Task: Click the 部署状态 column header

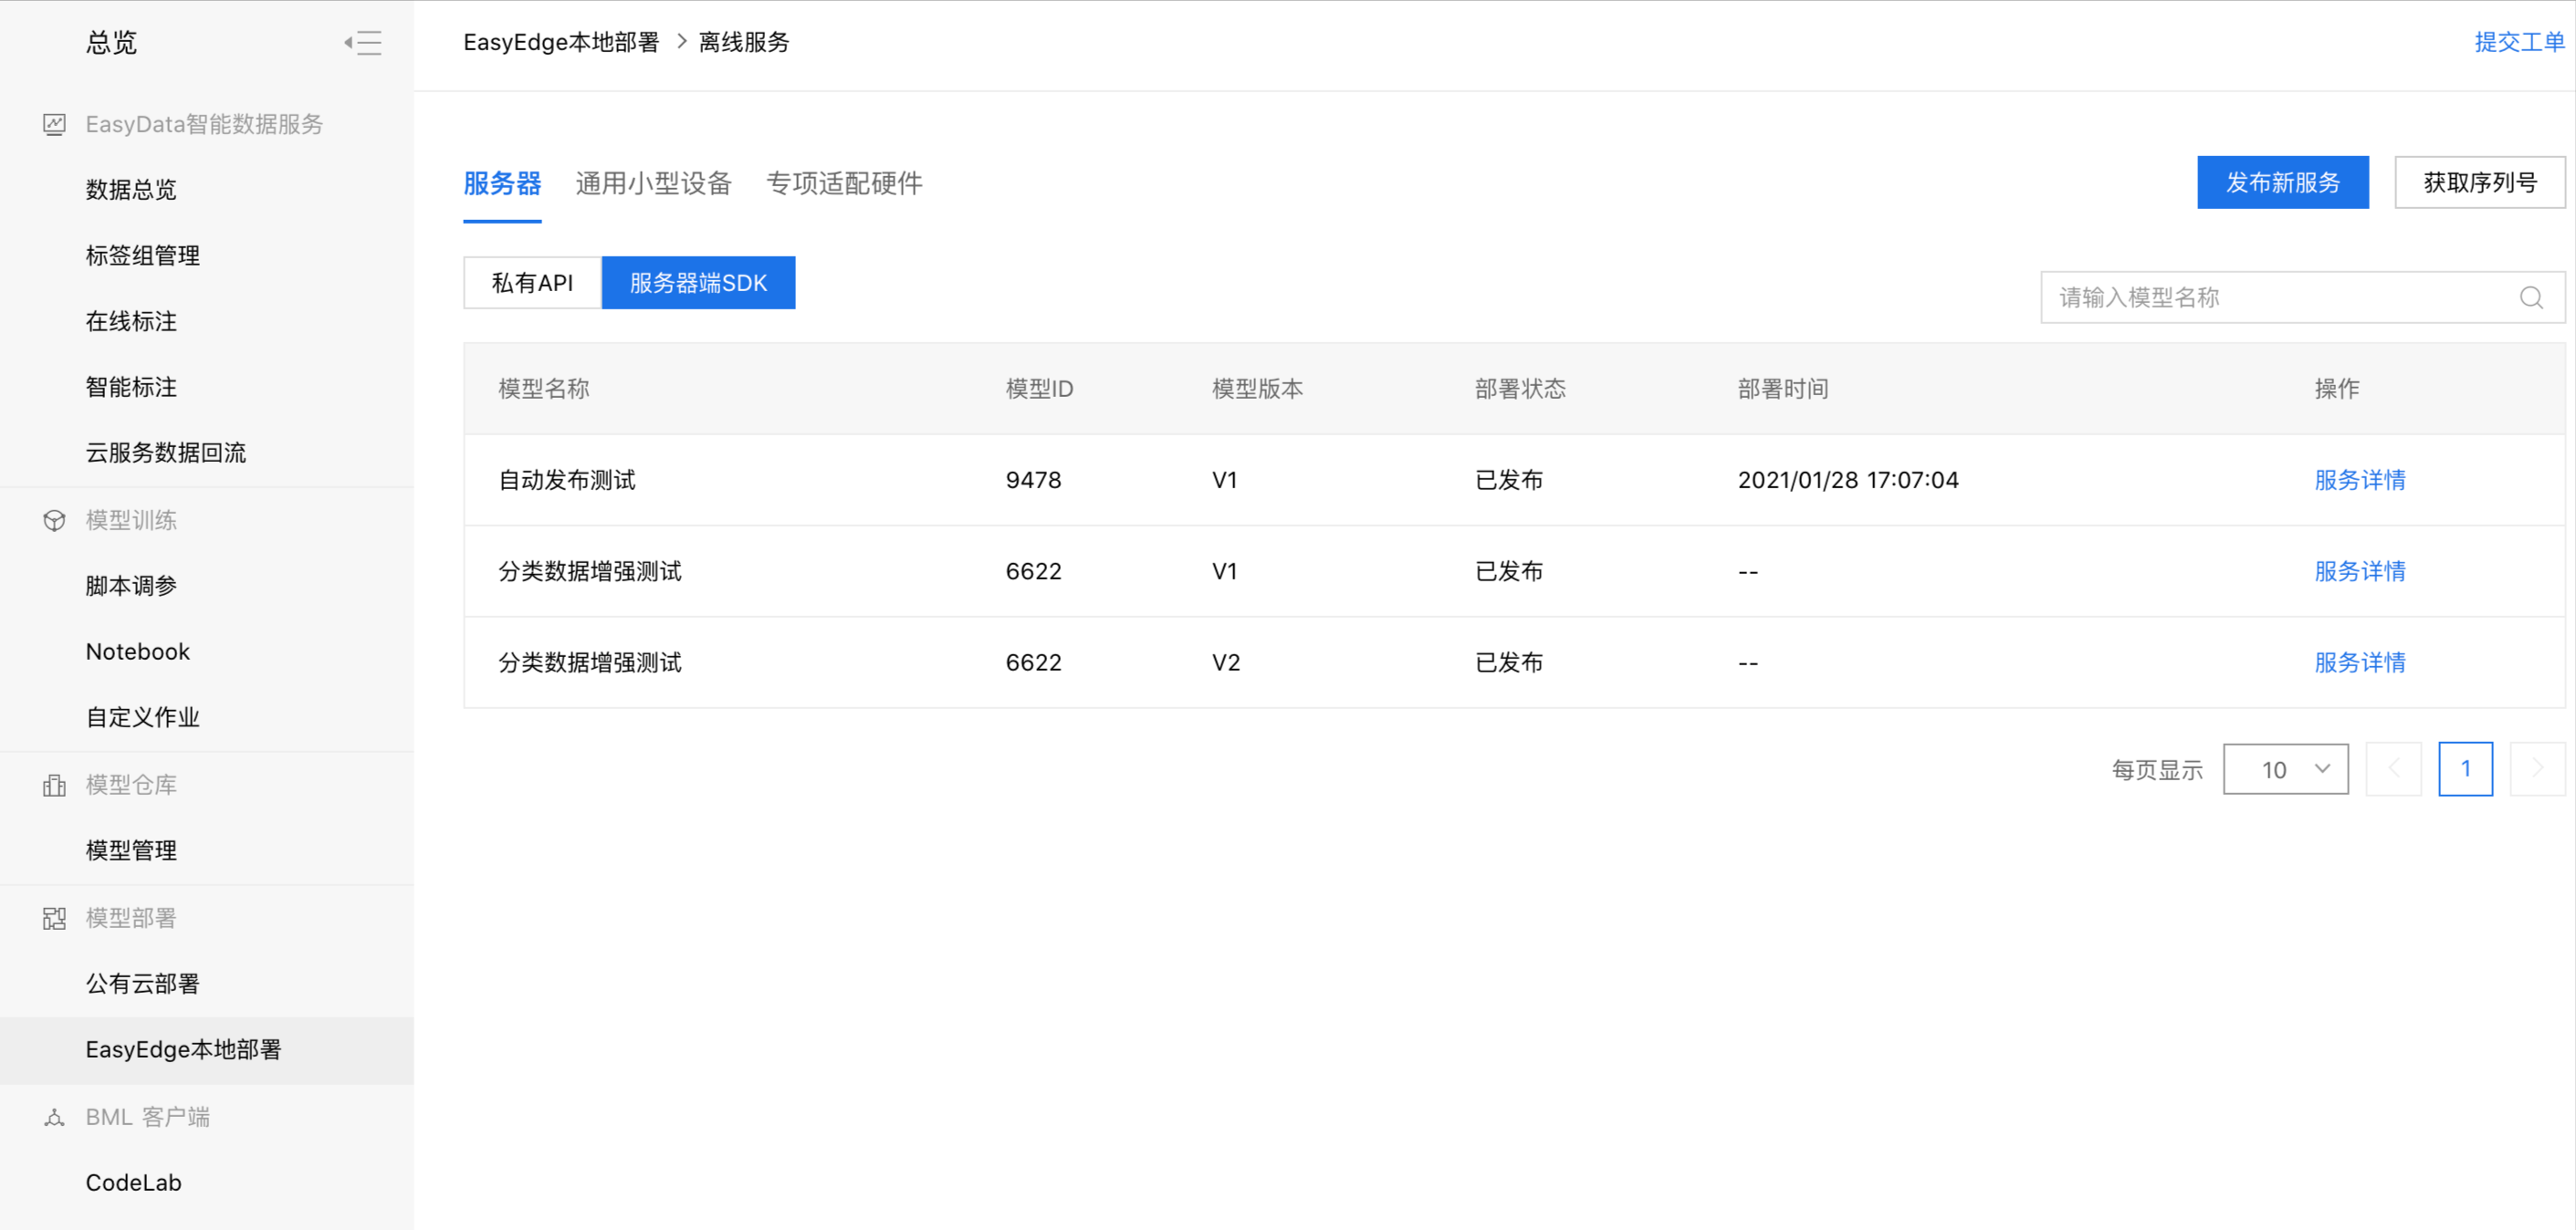Action: pos(1520,389)
